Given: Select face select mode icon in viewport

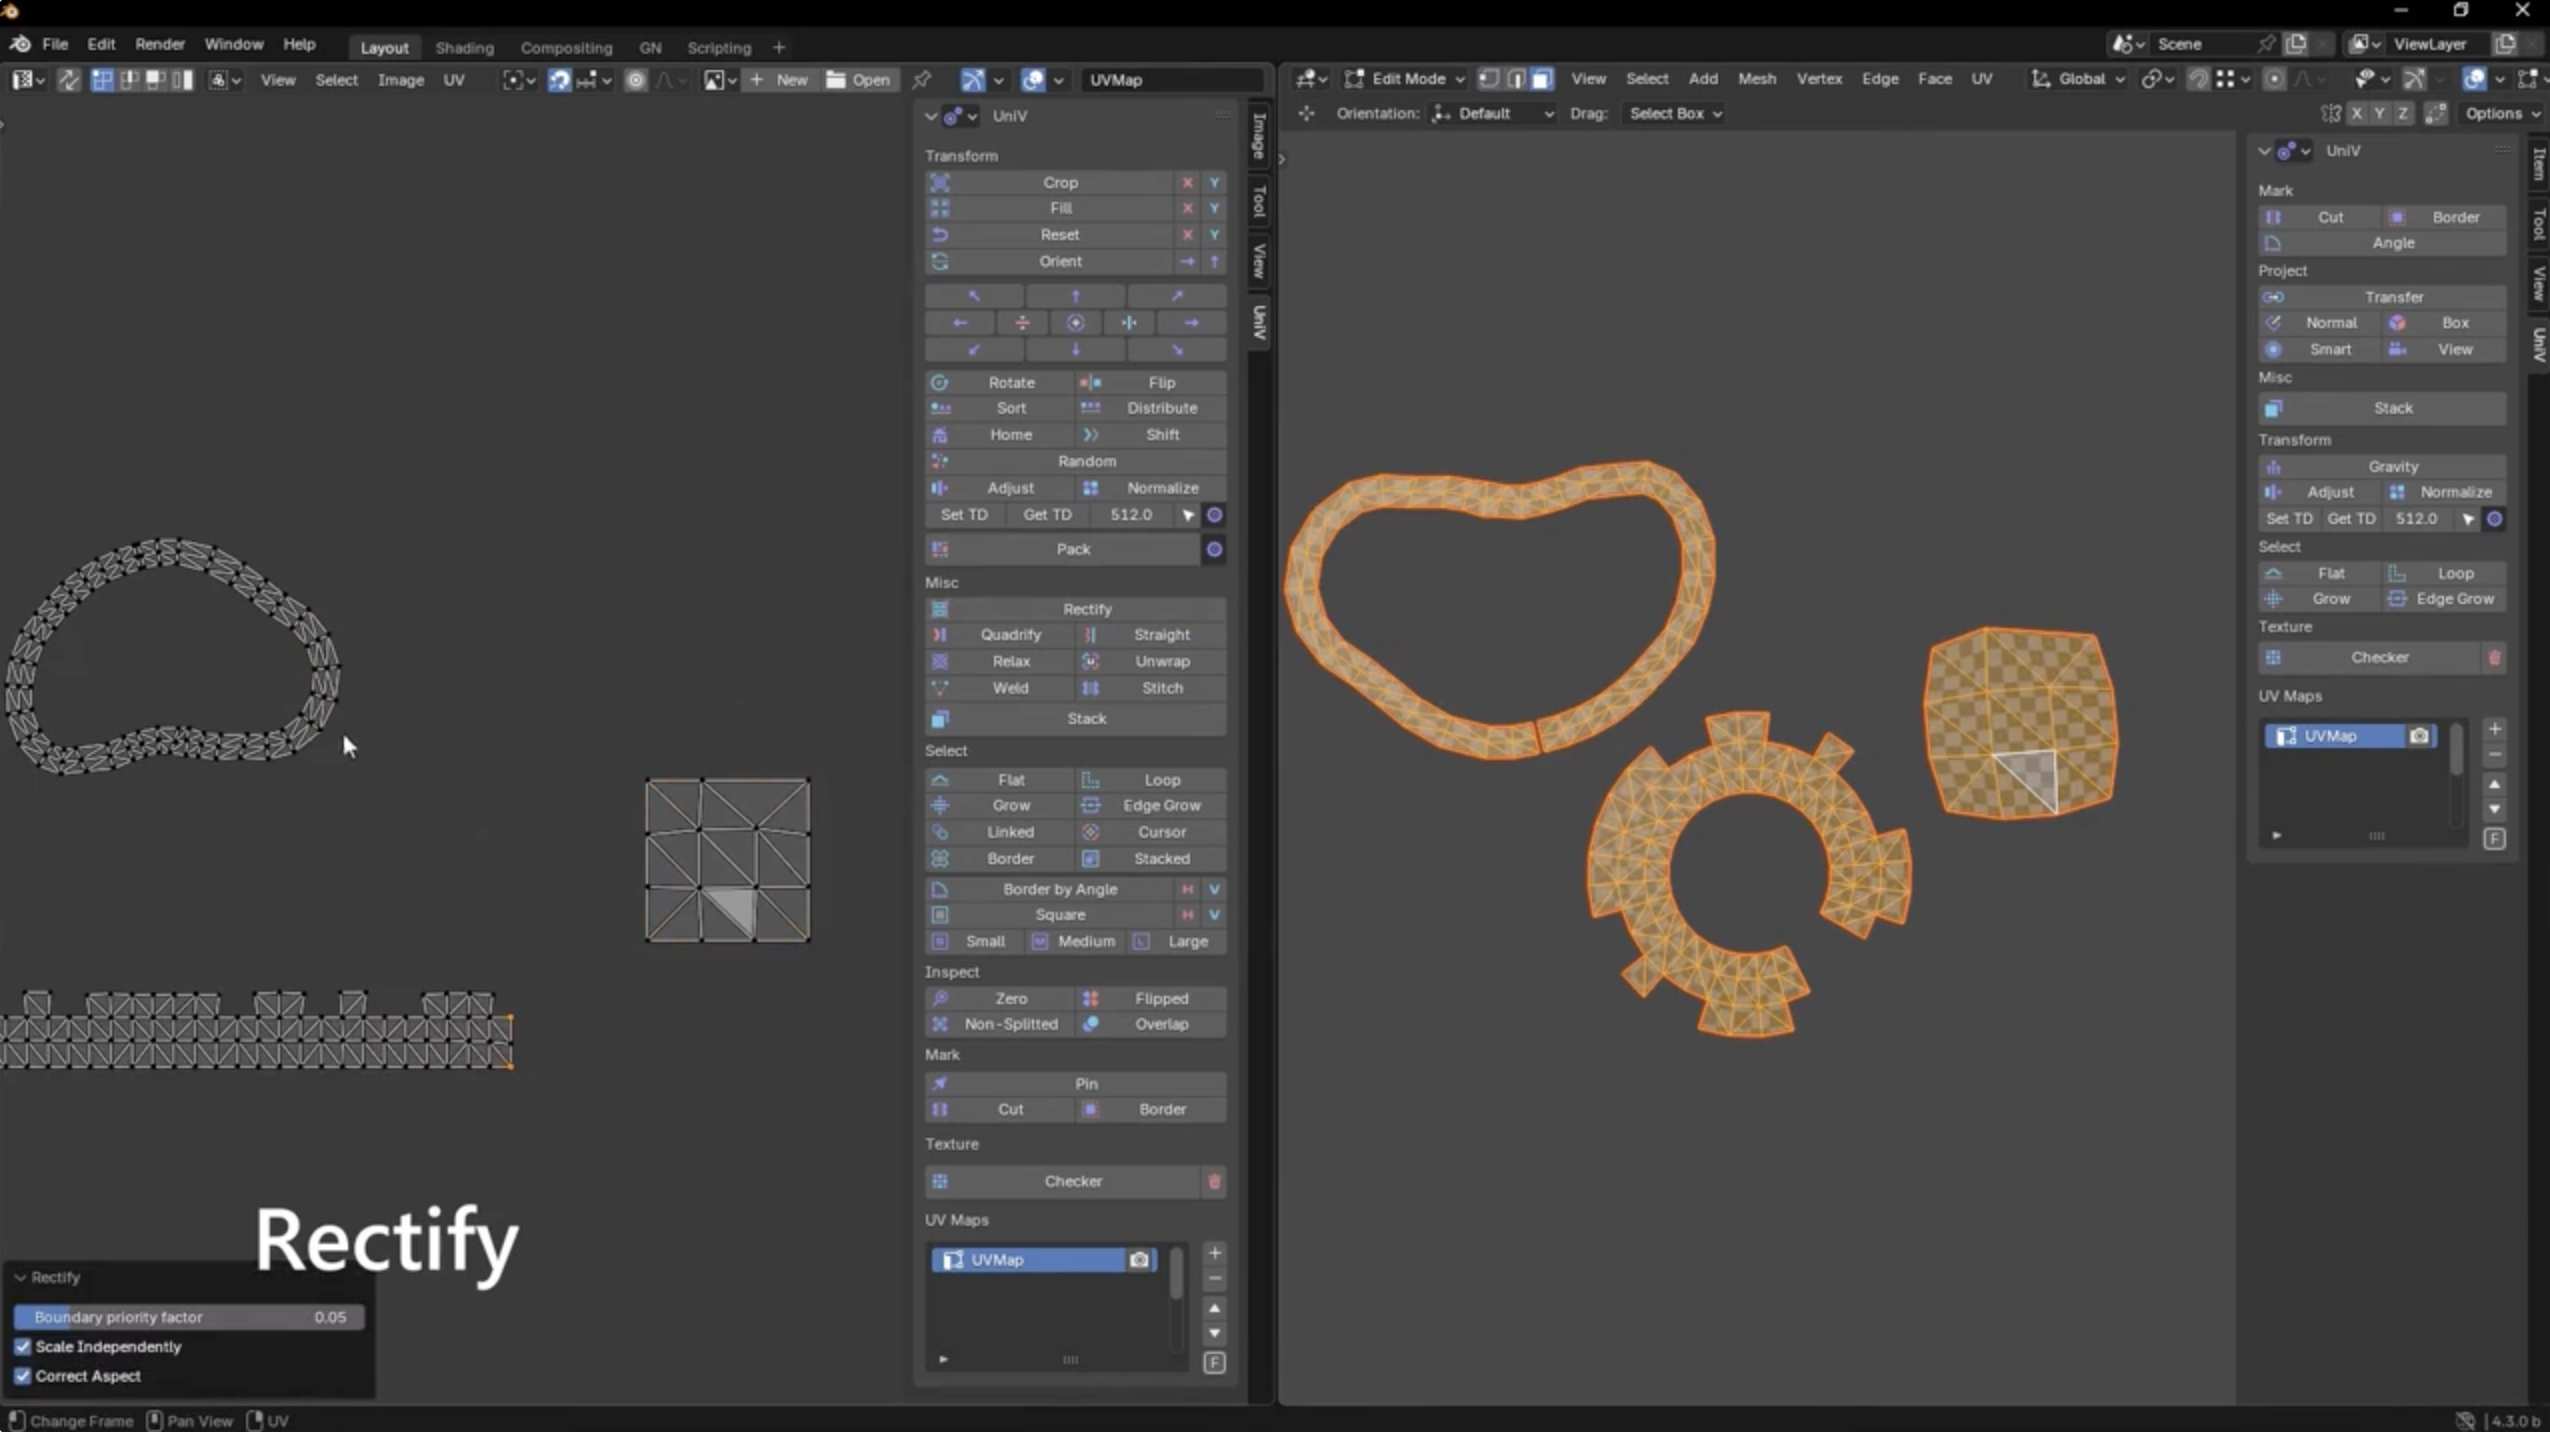Looking at the screenshot, I should pyautogui.click(x=1542, y=79).
